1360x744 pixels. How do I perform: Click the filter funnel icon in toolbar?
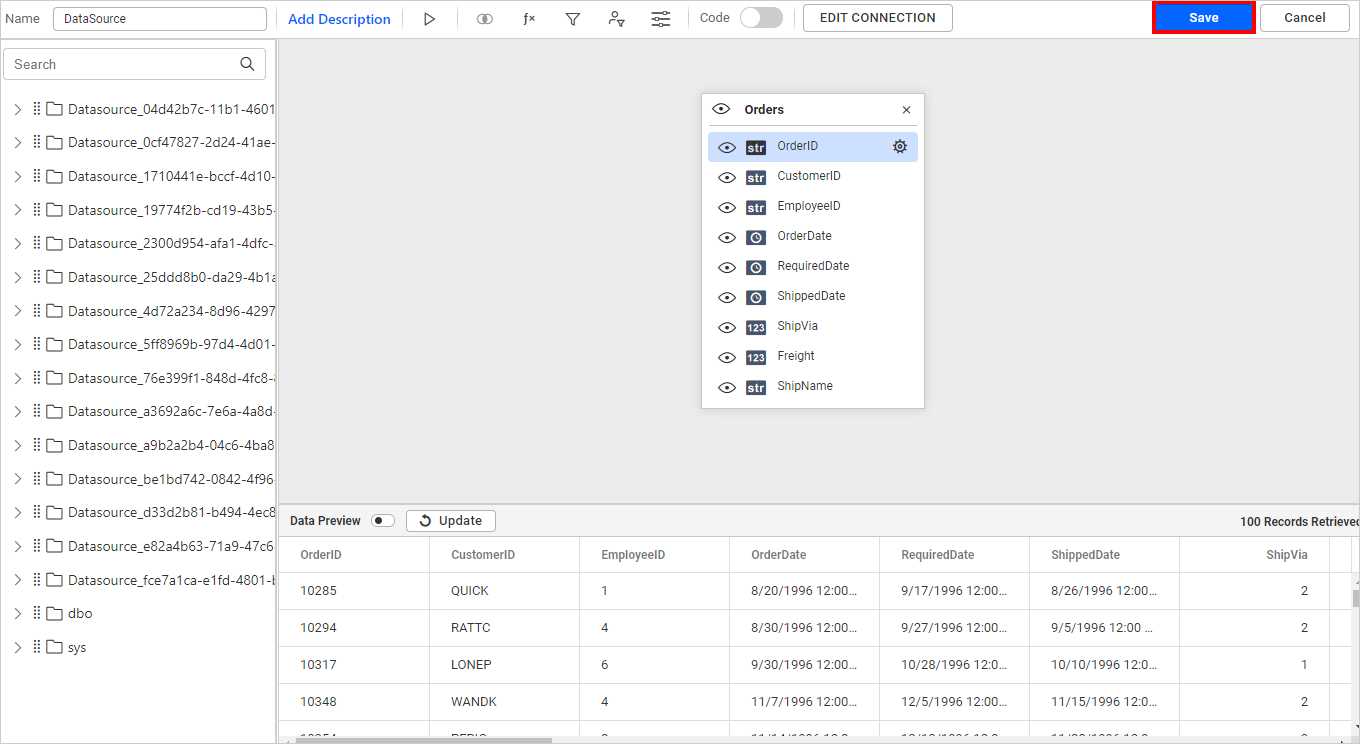(573, 19)
